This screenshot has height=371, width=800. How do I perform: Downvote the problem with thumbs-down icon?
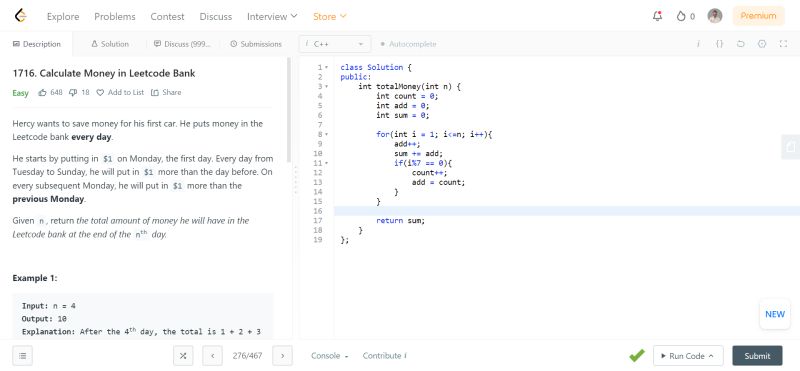pos(73,92)
